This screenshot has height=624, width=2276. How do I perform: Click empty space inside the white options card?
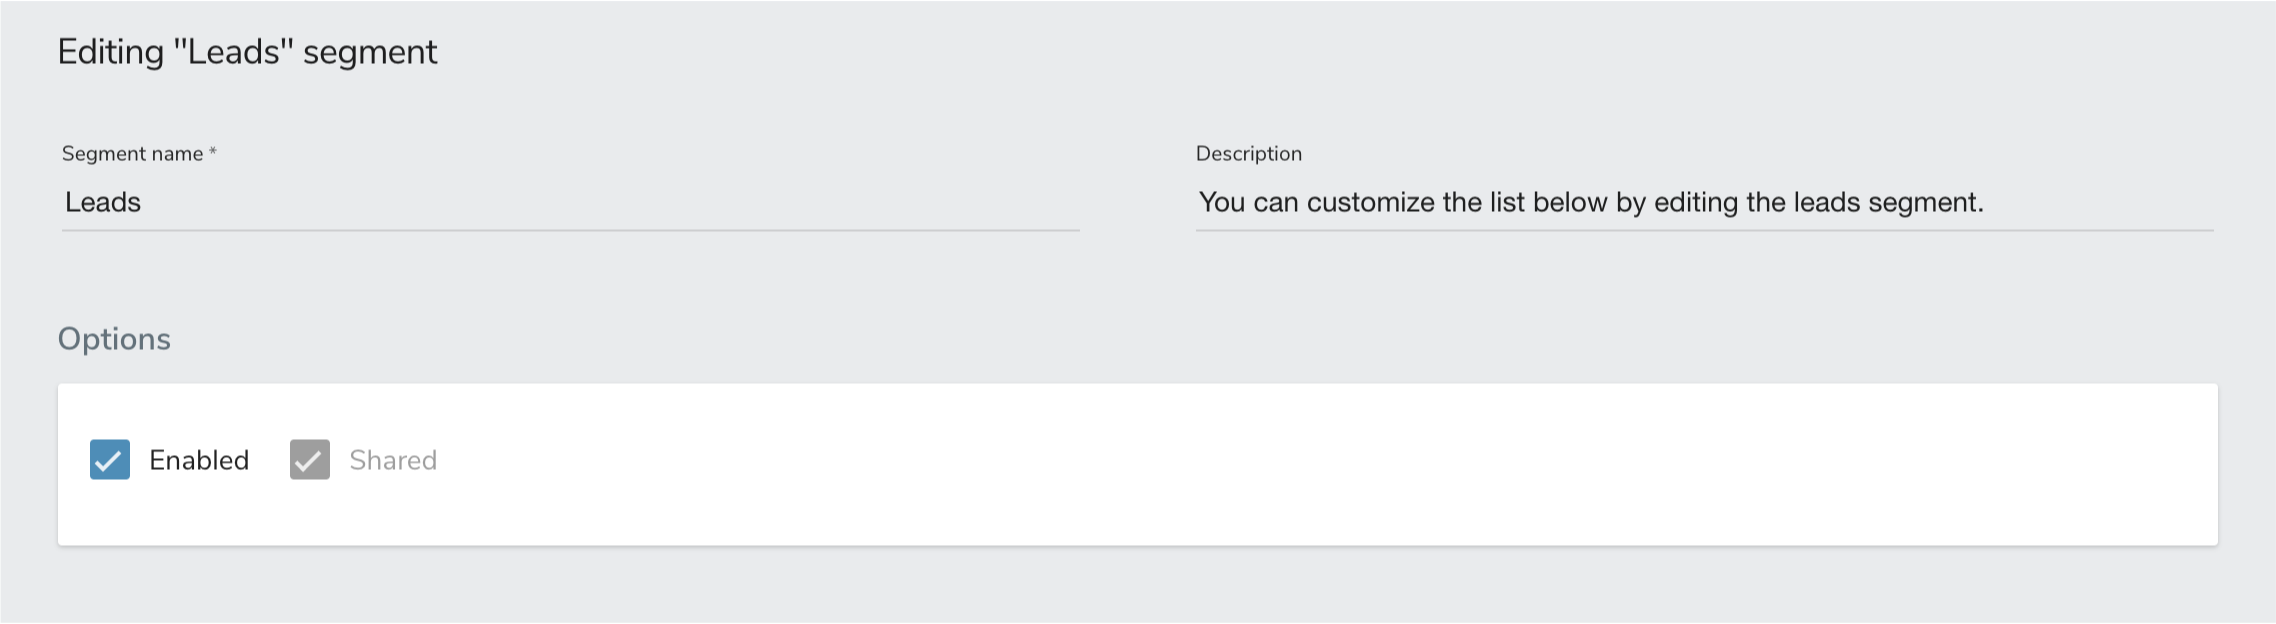tap(1300, 465)
